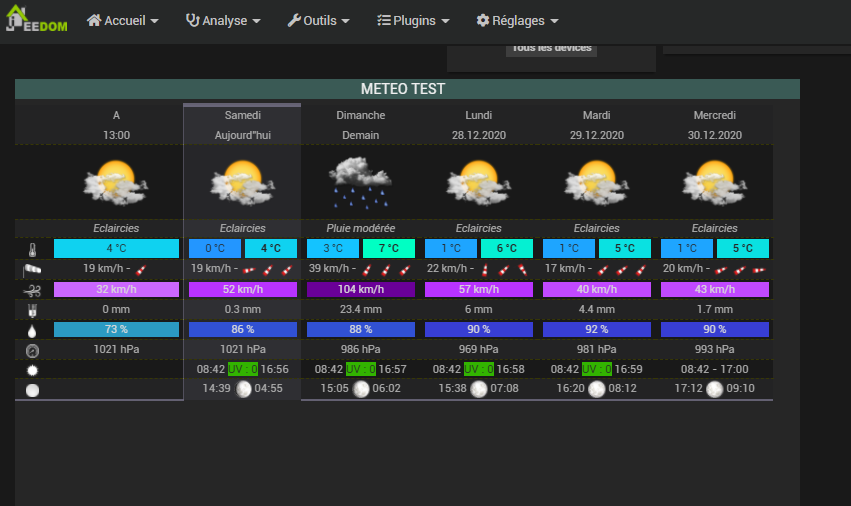Open the Accueil menu
The height and width of the screenshot is (506, 851).
tap(123, 21)
